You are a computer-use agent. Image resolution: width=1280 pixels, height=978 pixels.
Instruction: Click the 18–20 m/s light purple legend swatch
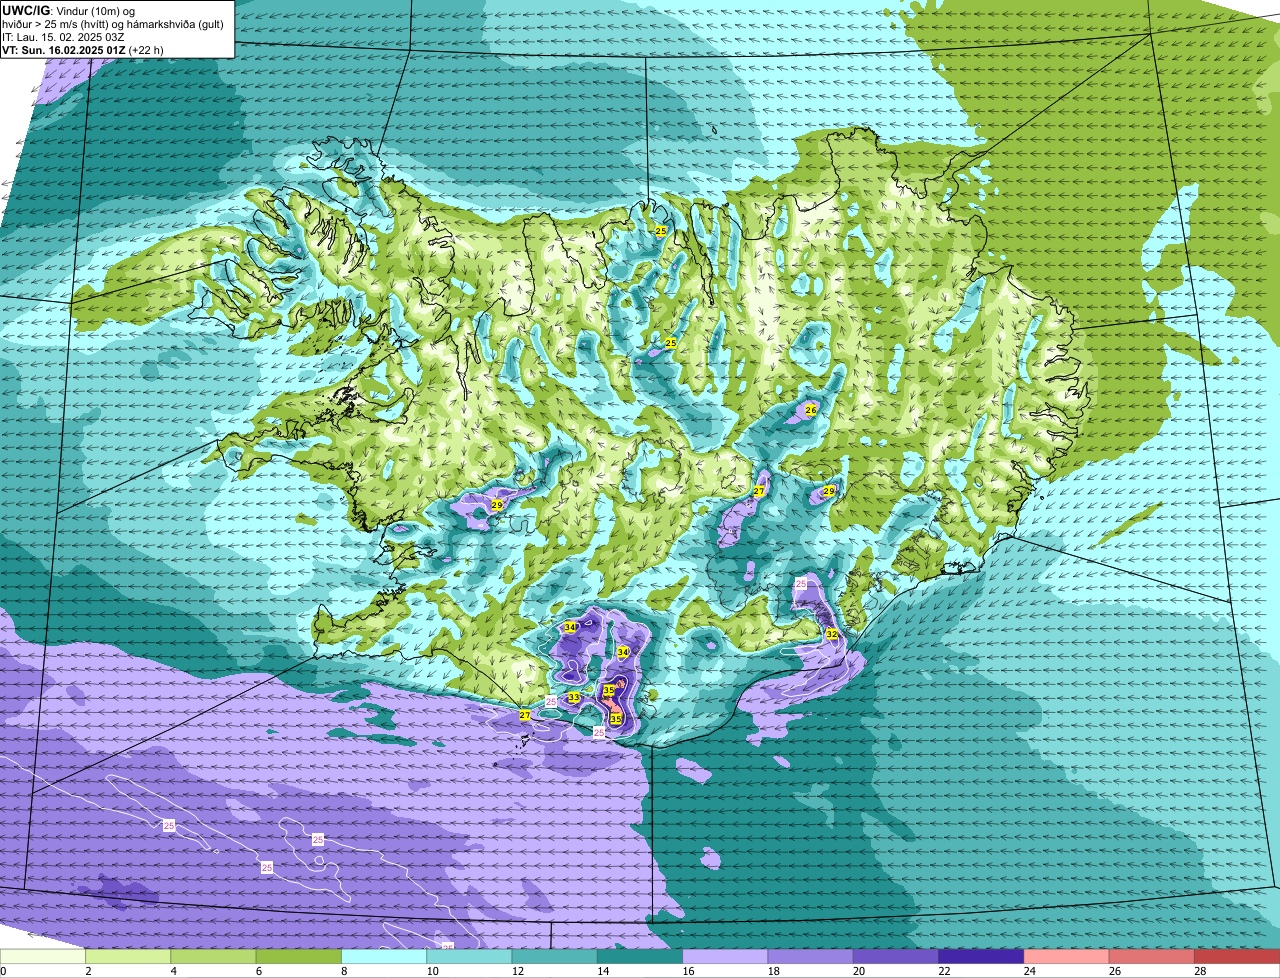point(811,957)
